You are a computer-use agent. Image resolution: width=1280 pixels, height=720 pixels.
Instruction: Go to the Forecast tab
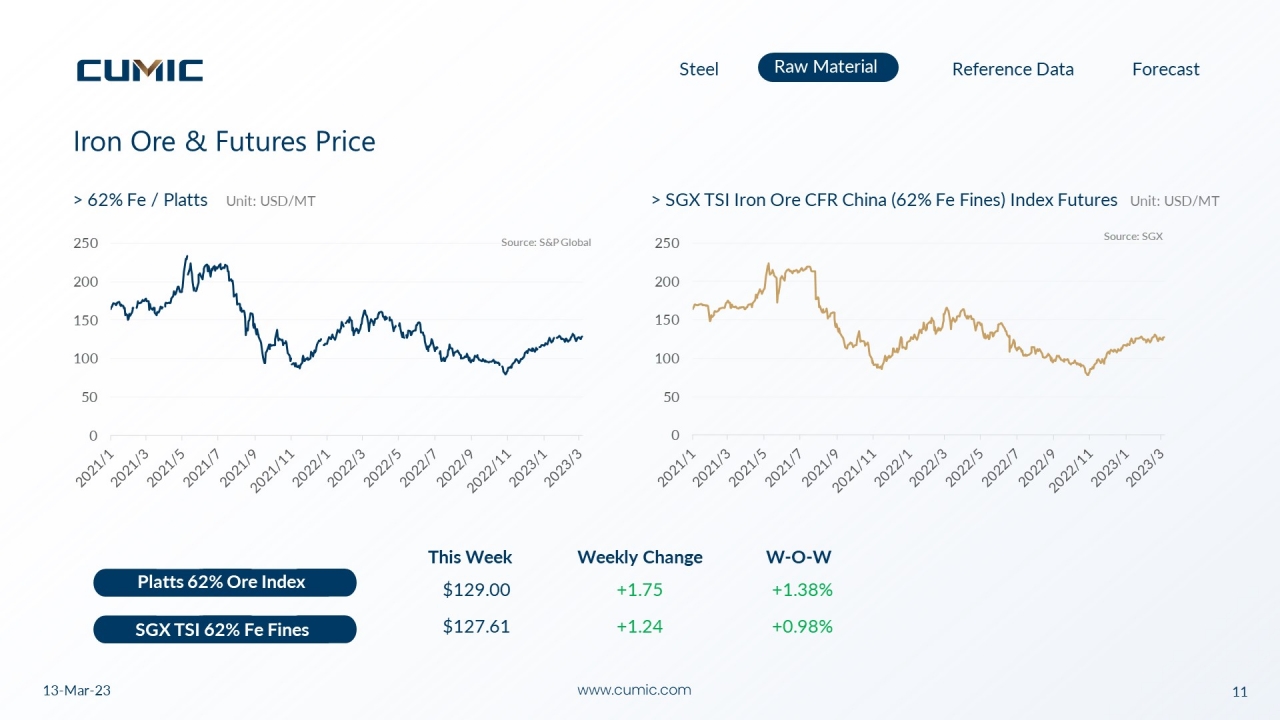point(1165,69)
